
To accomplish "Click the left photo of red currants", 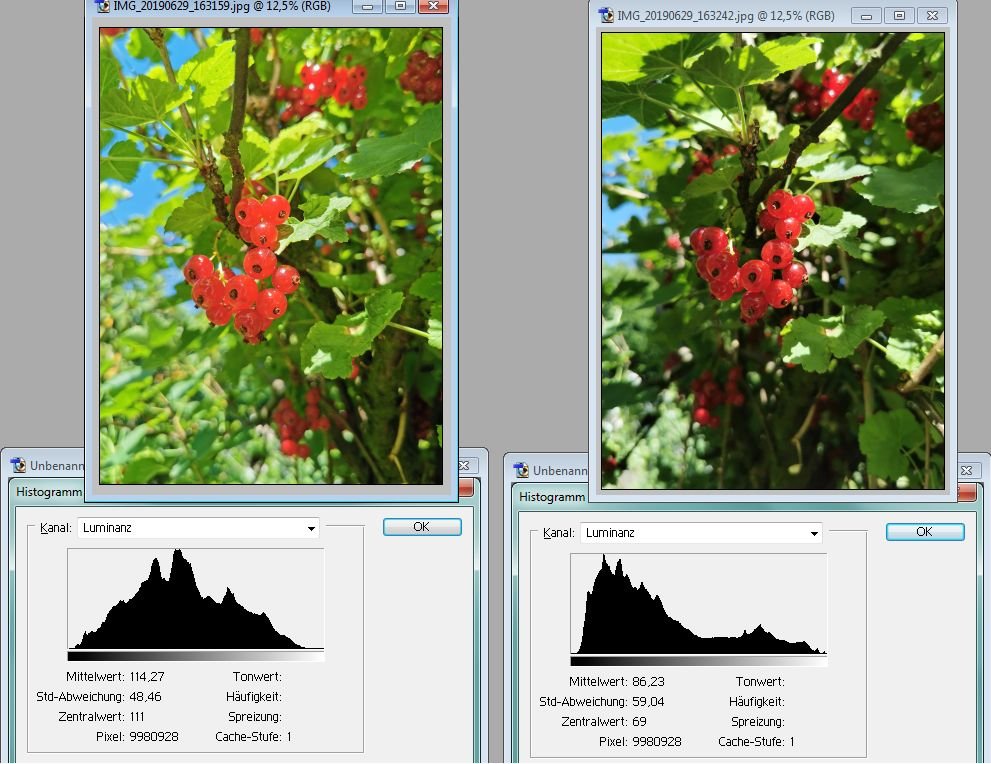I will tap(271, 256).
